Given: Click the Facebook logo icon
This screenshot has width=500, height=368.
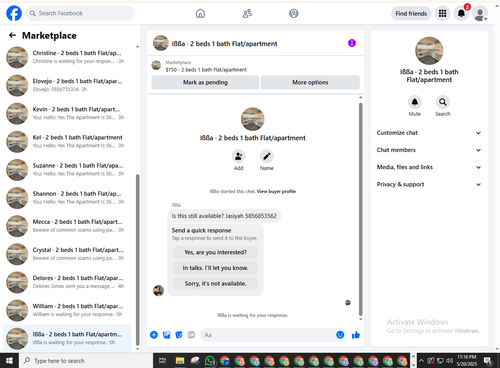Looking at the screenshot, I should tap(14, 13).
